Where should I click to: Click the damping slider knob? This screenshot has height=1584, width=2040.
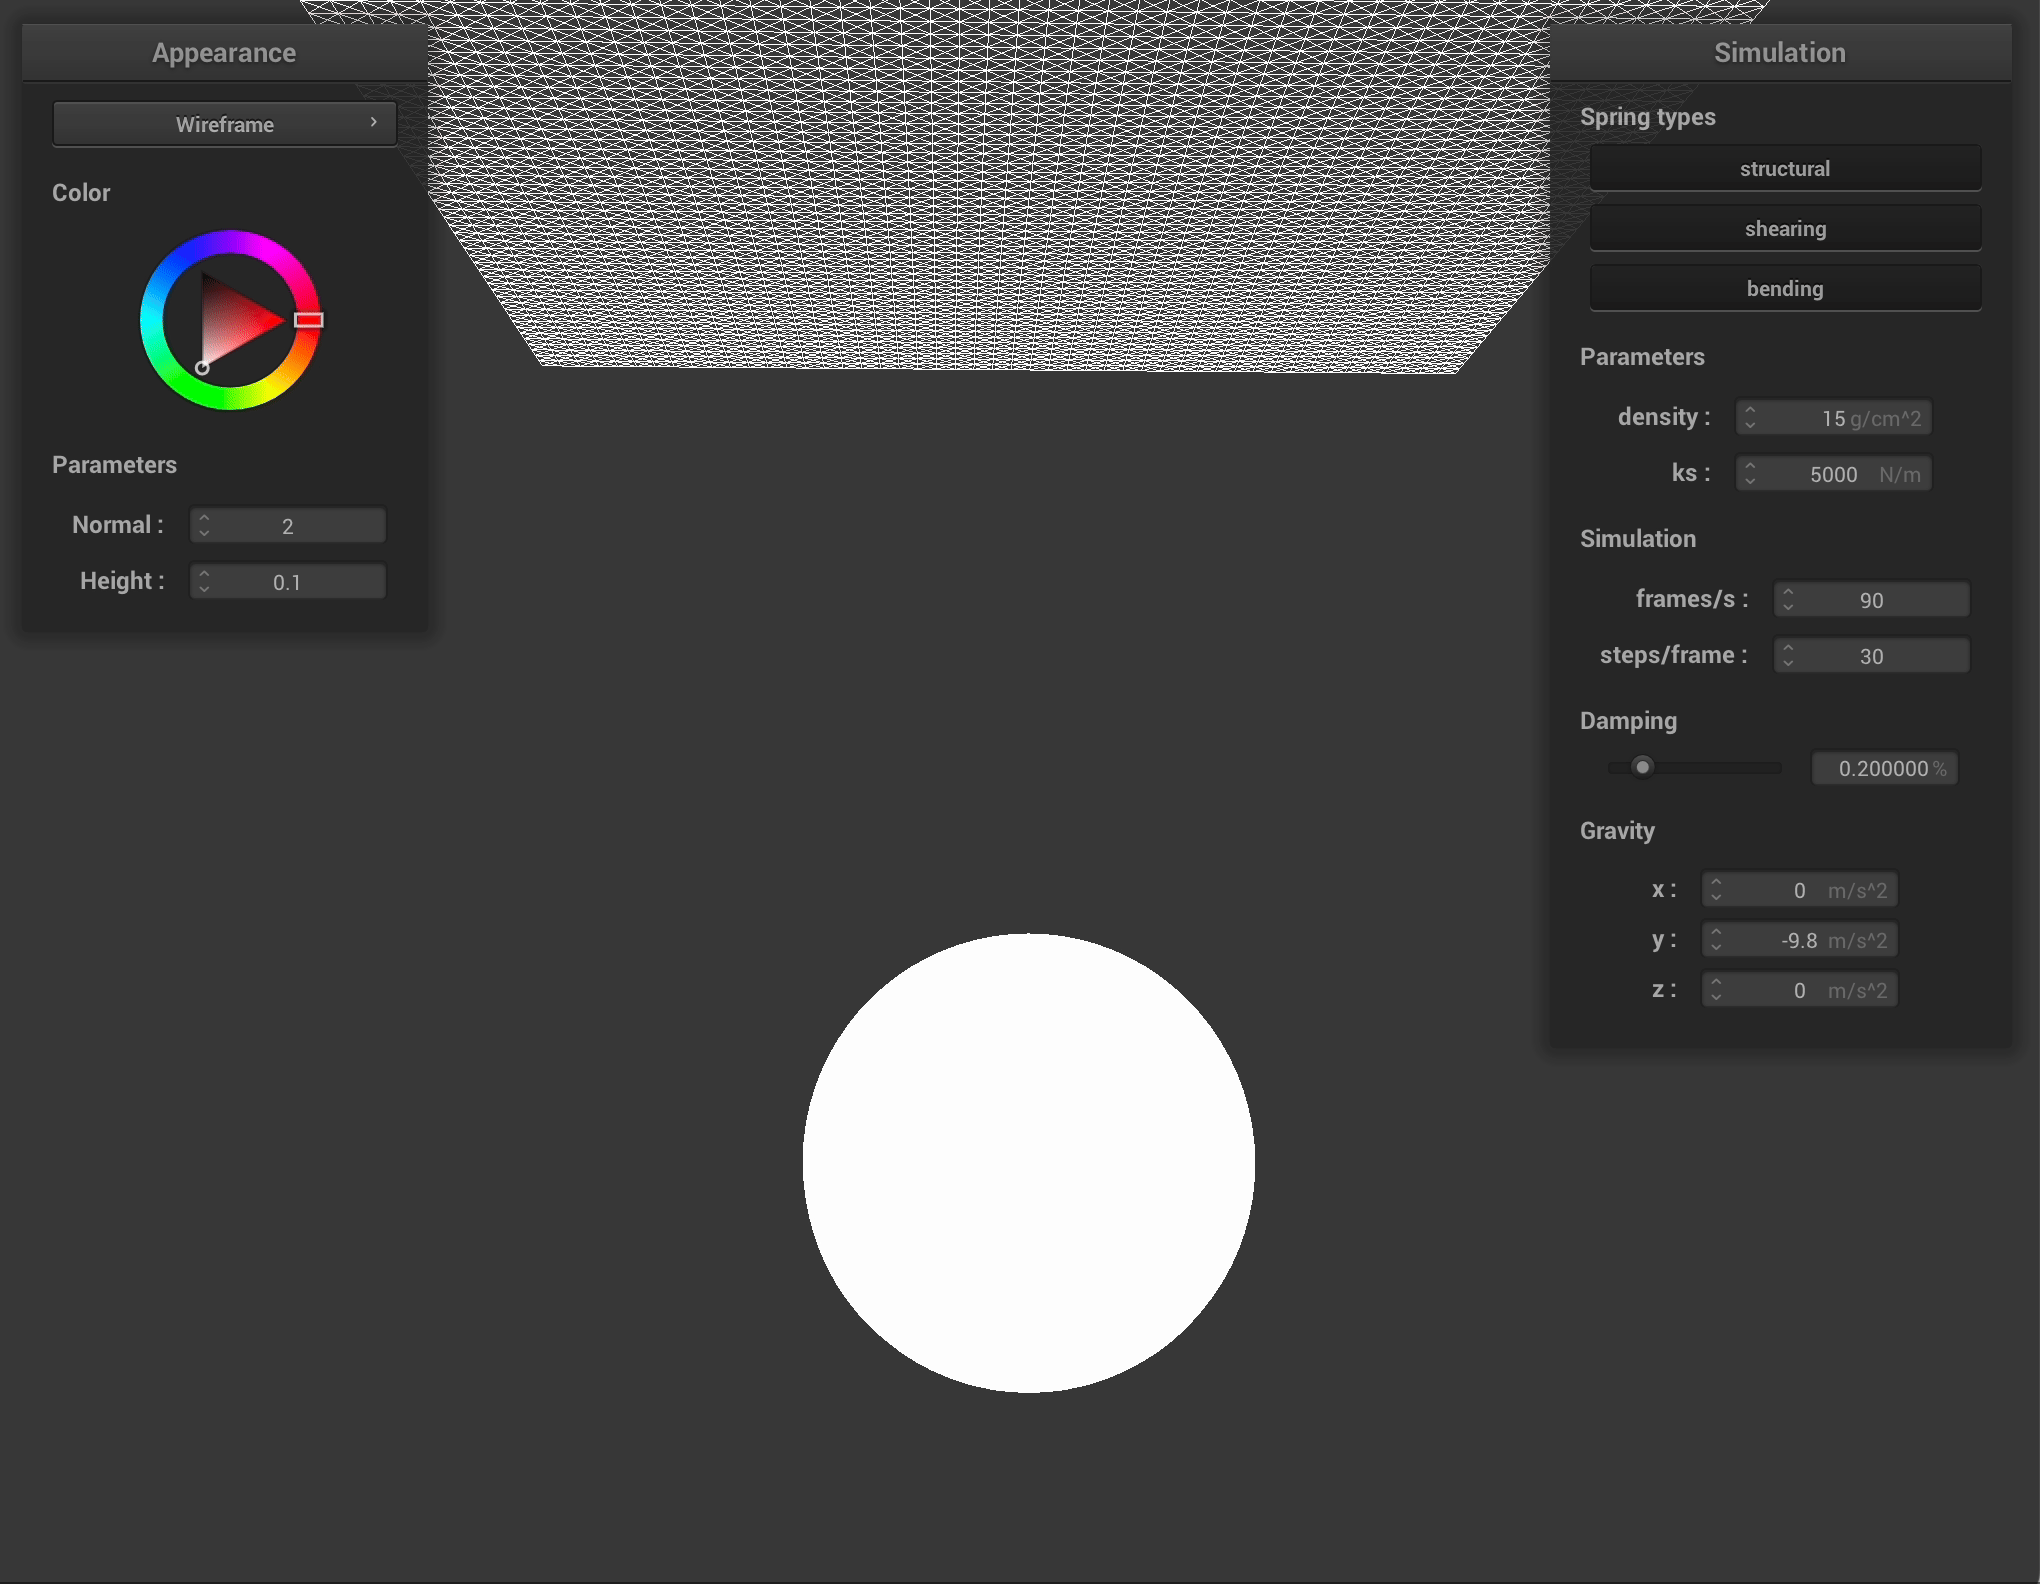point(1642,767)
